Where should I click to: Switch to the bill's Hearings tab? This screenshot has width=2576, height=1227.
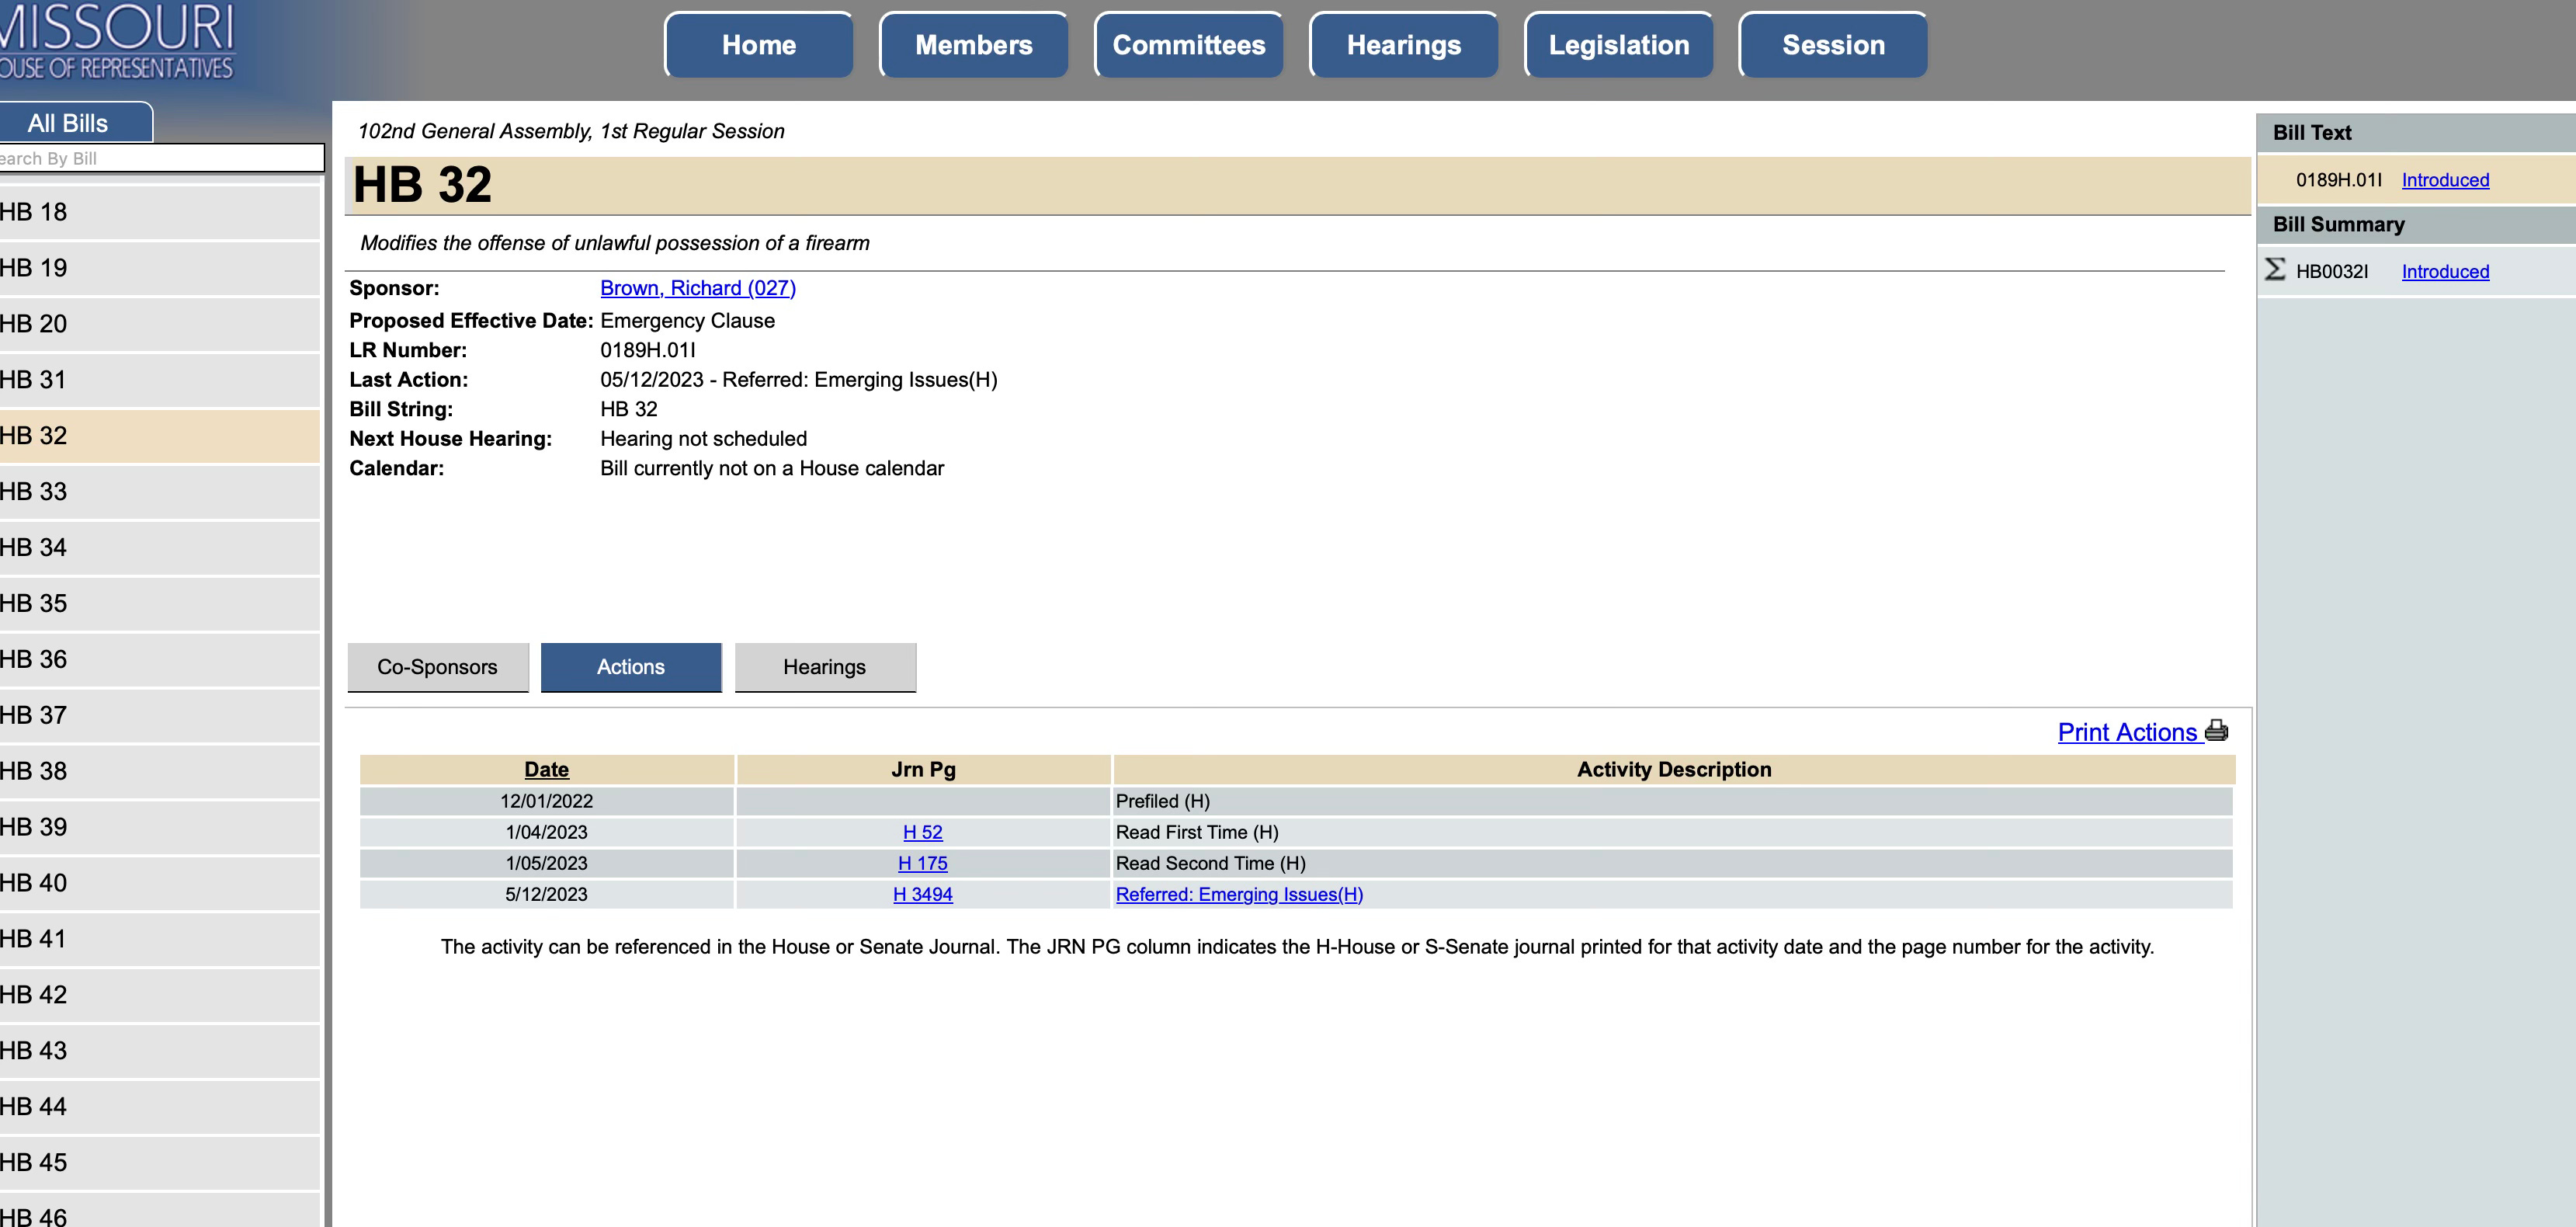pyautogui.click(x=825, y=667)
